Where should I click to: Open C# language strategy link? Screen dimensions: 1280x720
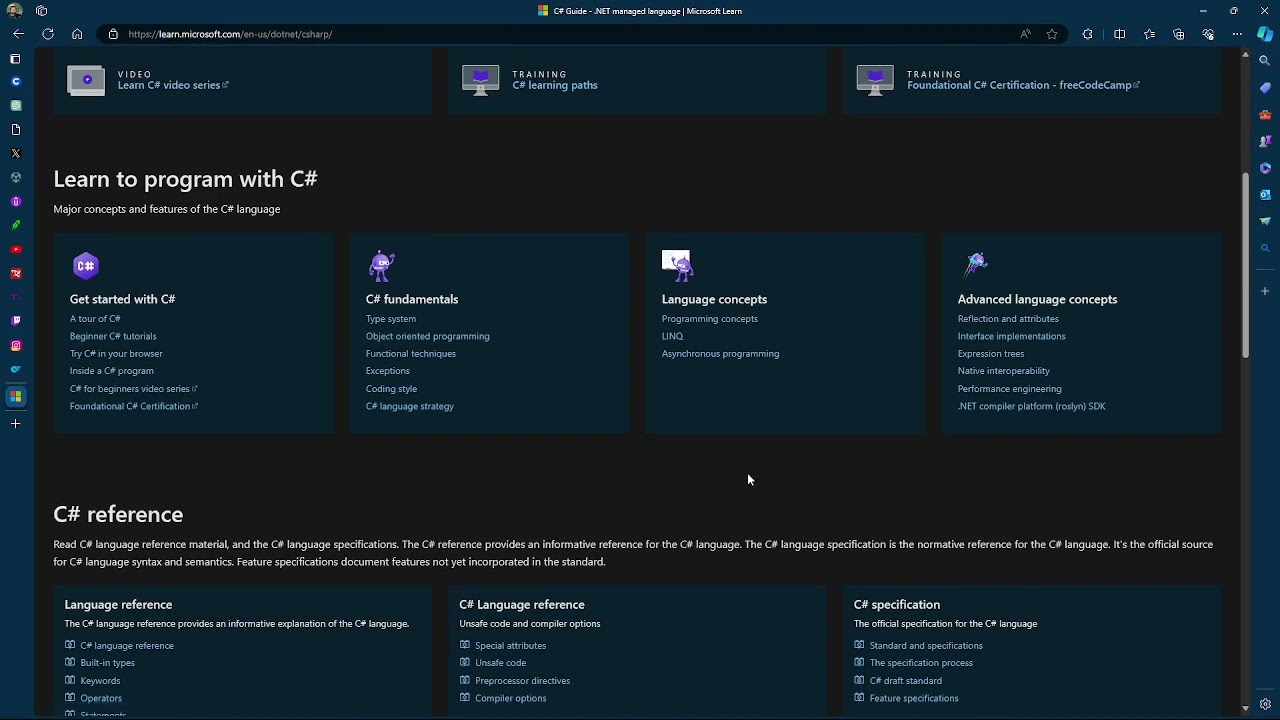(x=410, y=406)
